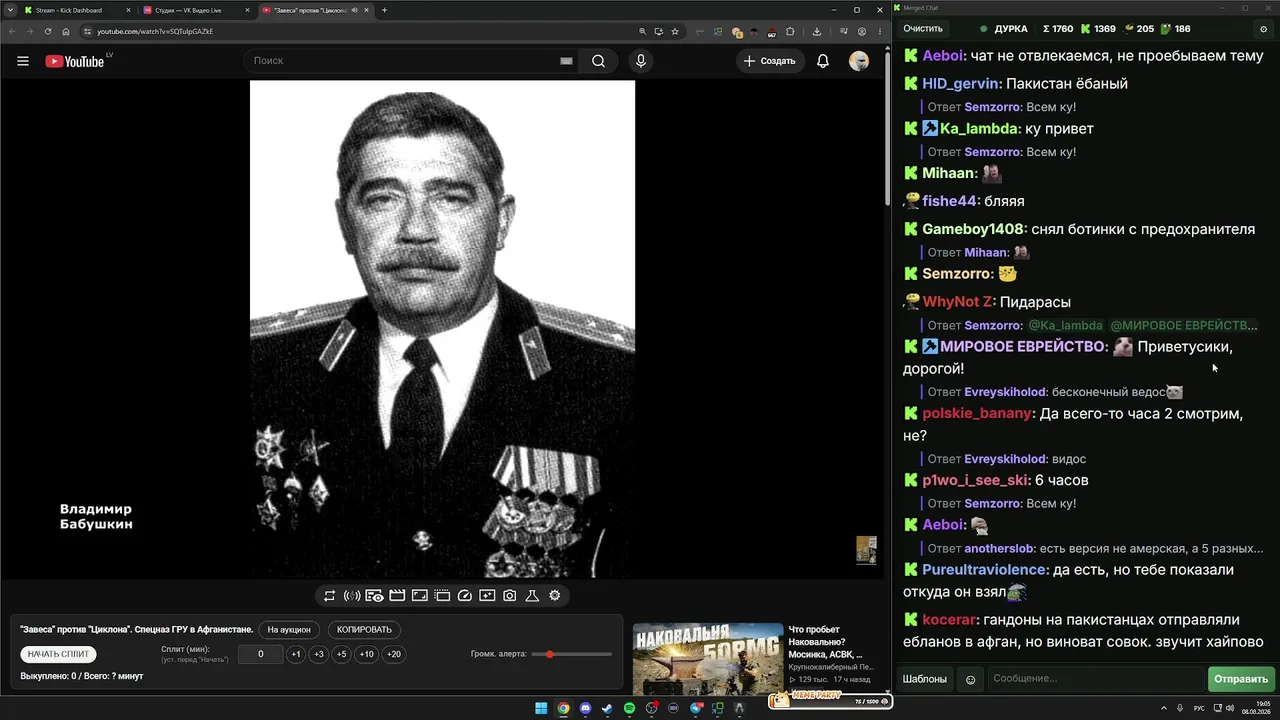Open the YouTube account avatar menu
Image resolution: width=1280 pixels, height=720 pixels.
pos(859,61)
